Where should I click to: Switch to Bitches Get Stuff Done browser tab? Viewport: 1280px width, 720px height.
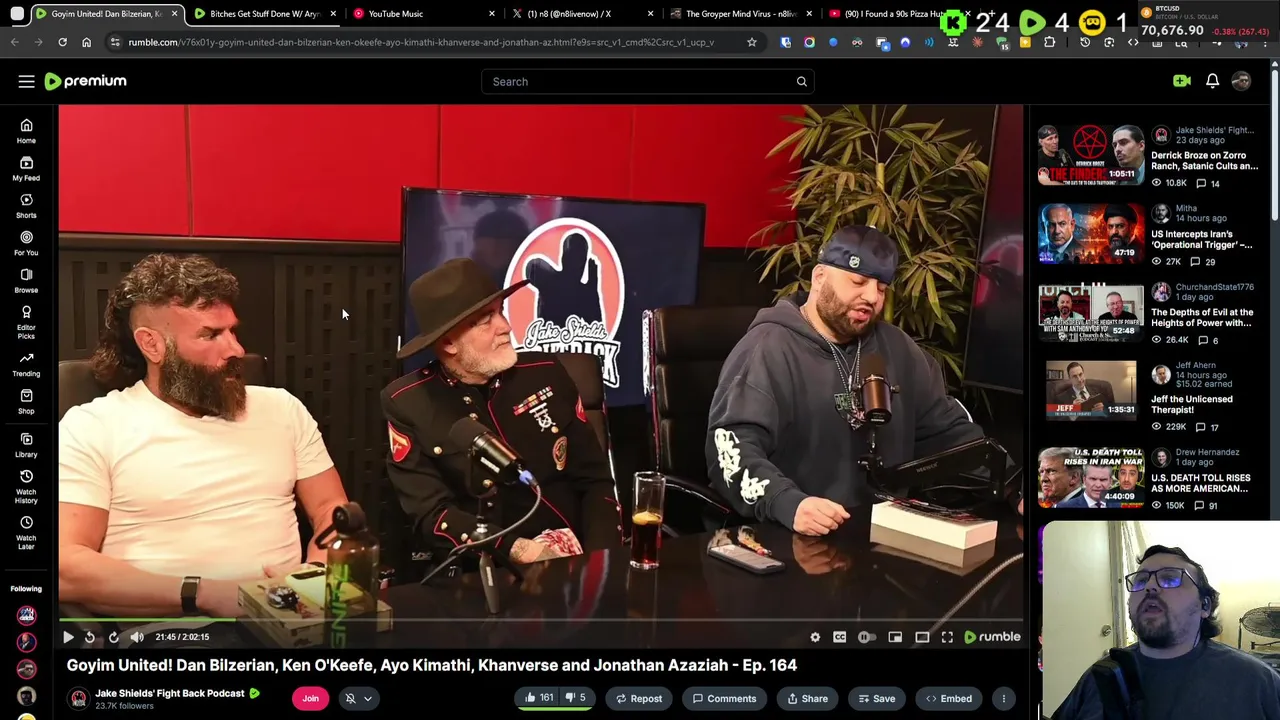coord(264,14)
